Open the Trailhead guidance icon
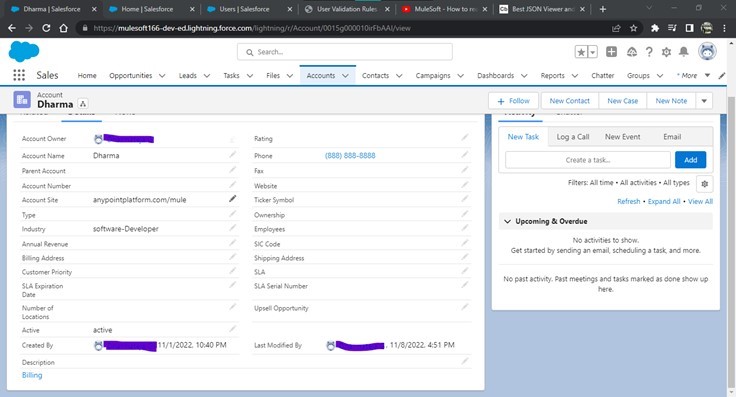 [x=631, y=52]
